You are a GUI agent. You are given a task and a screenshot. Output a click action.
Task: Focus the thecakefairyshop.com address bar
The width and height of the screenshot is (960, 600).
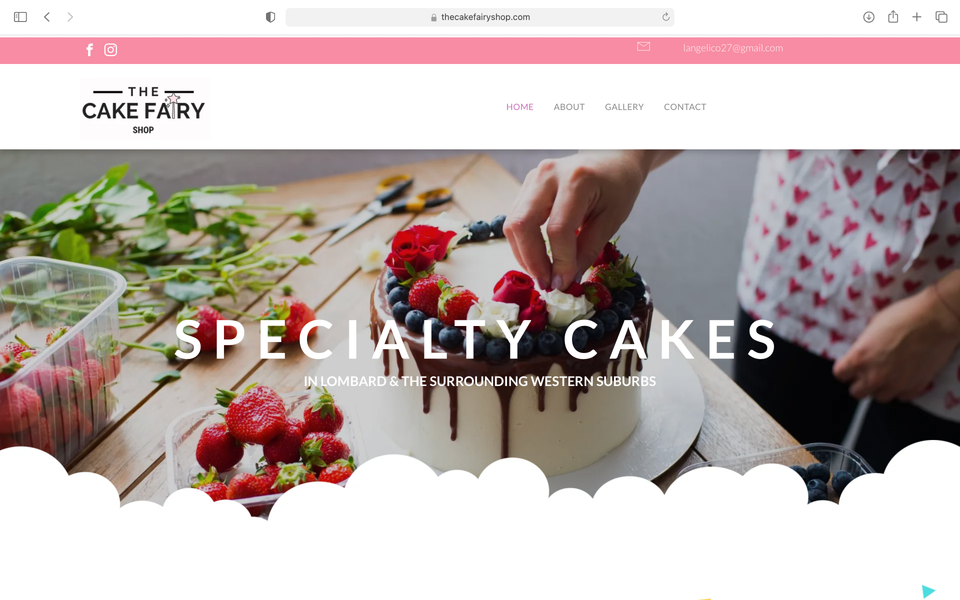point(480,17)
